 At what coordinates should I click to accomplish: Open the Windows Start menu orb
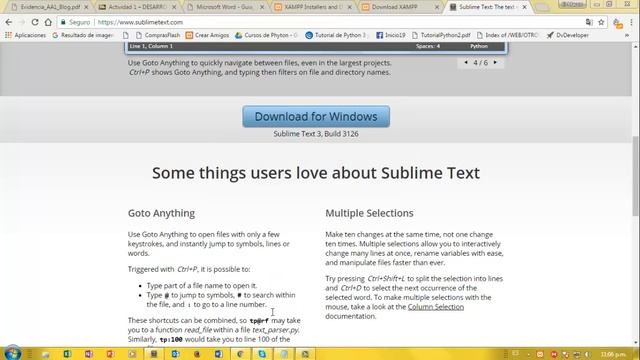click(x=12, y=353)
